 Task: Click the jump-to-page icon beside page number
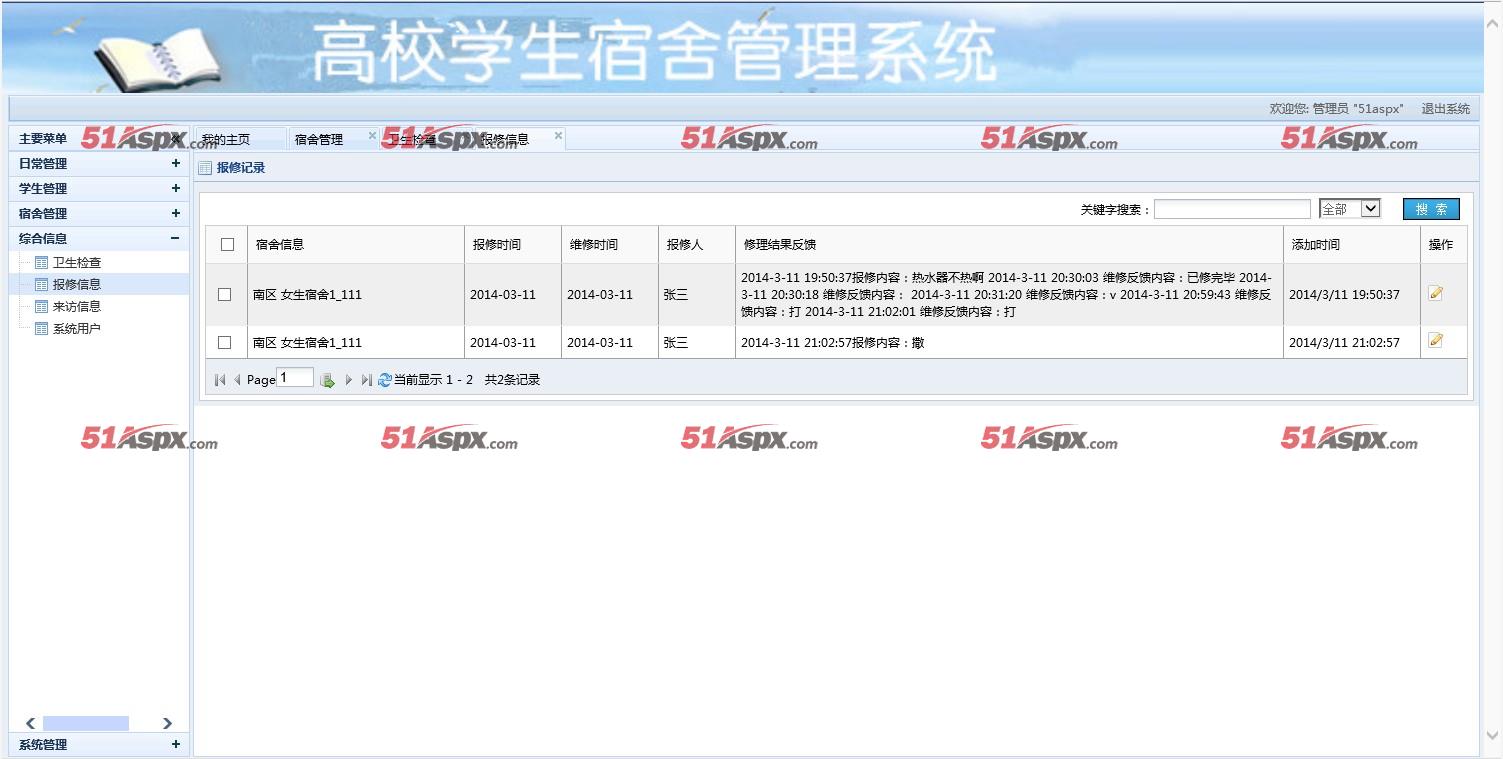327,380
